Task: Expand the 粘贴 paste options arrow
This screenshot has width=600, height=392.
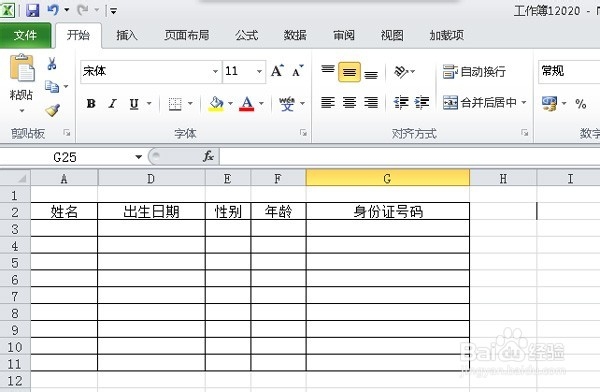Action: tap(22, 111)
